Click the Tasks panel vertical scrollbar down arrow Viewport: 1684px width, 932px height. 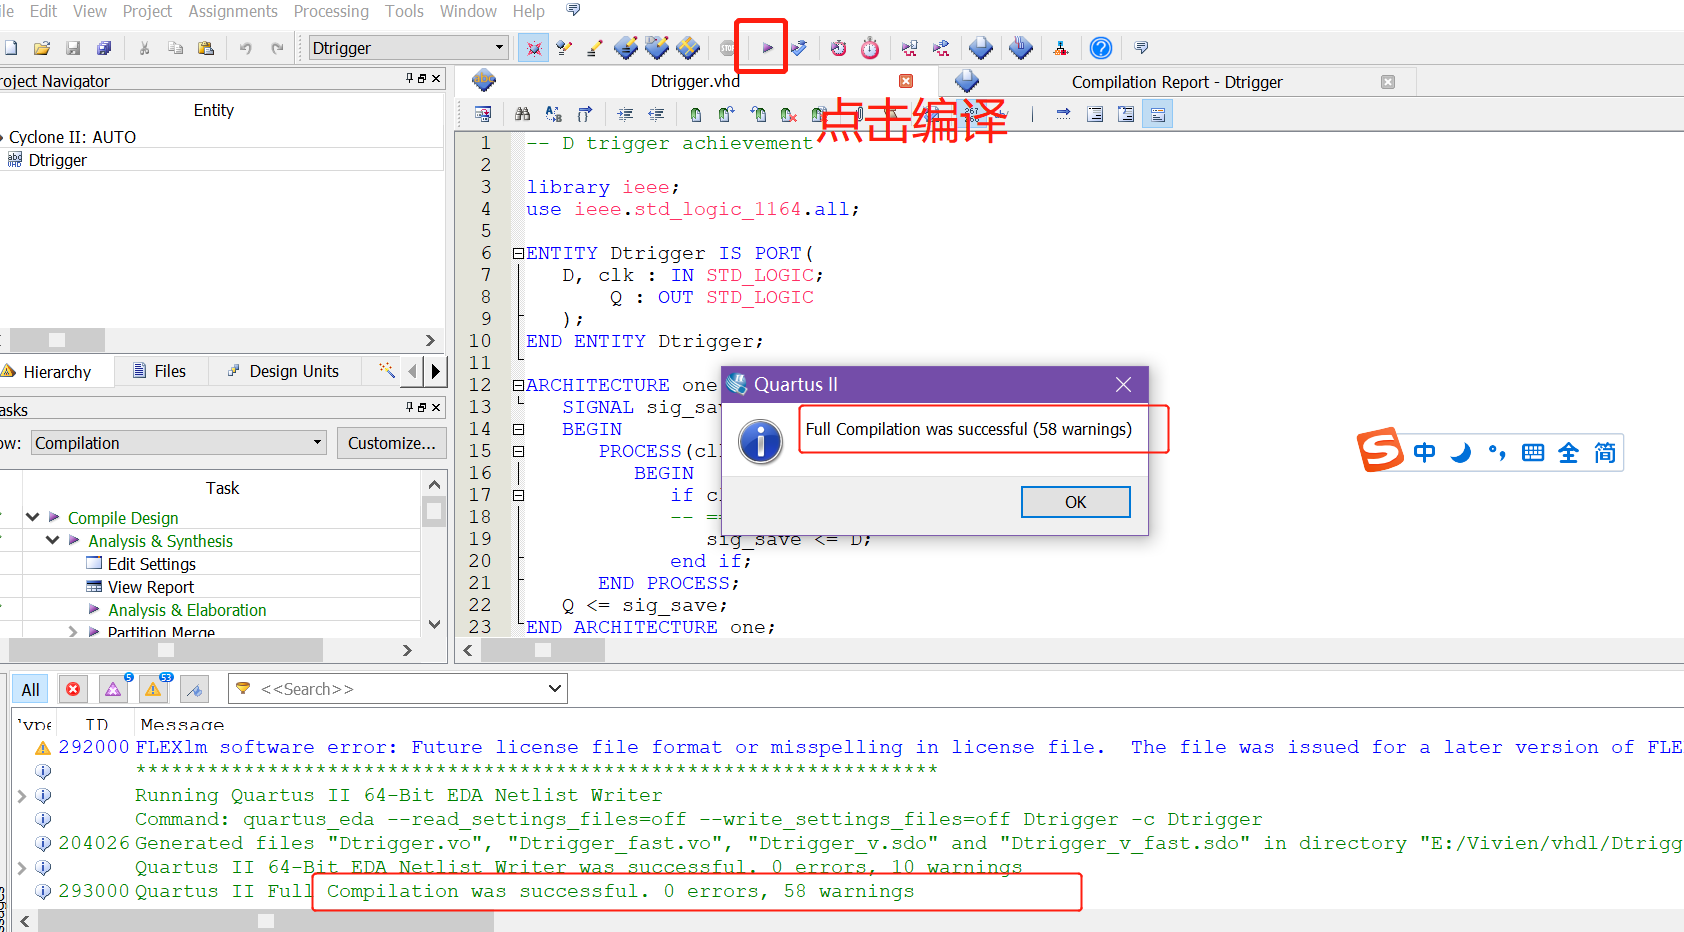(x=434, y=624)
